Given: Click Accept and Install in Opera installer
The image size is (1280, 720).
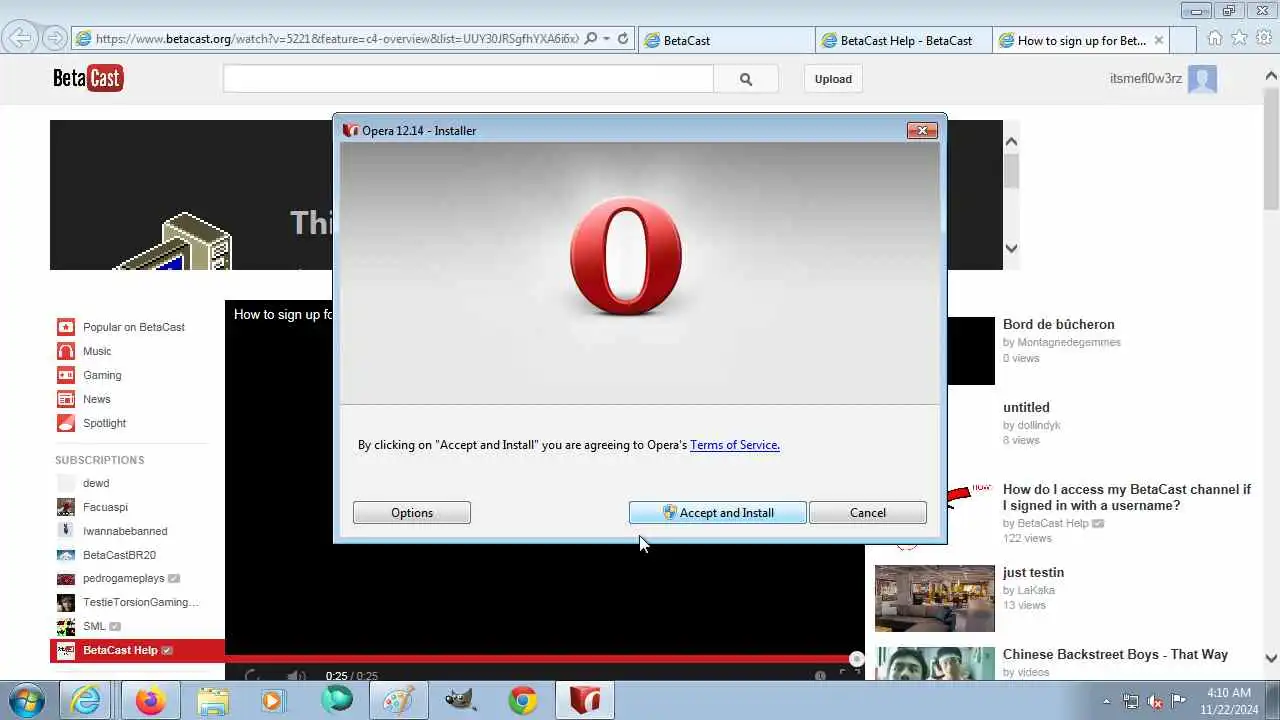Looking at the screenshot, I should tap(717, 513).
